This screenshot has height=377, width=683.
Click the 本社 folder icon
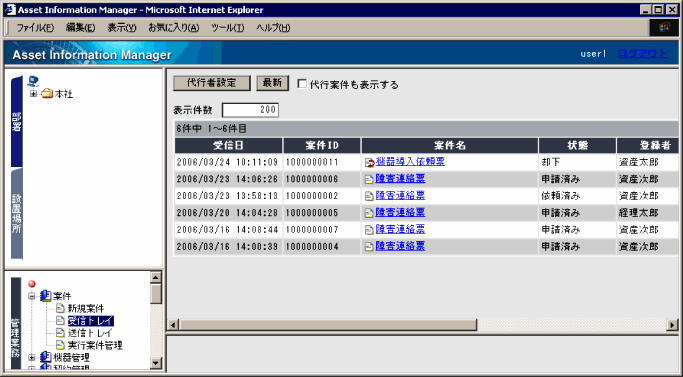[x=47, y=94]
